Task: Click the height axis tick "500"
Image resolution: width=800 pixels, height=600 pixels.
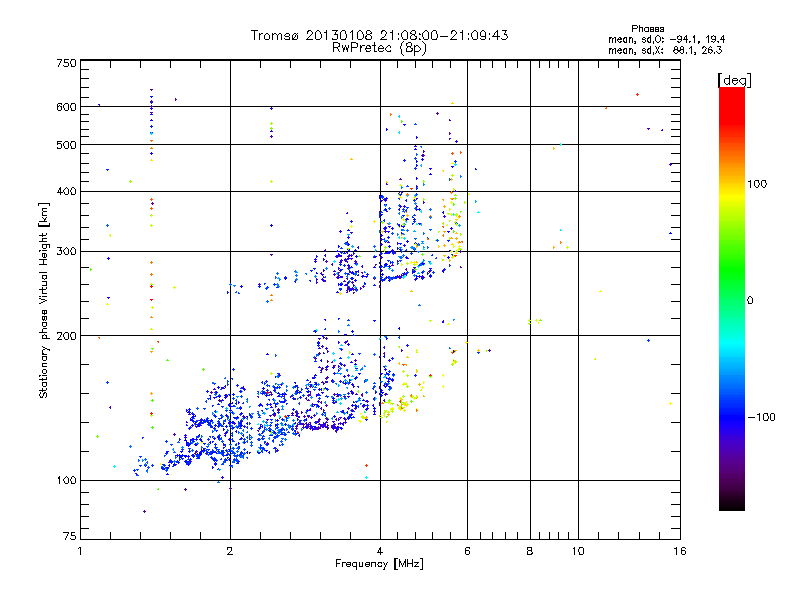Action: (66, 145)
